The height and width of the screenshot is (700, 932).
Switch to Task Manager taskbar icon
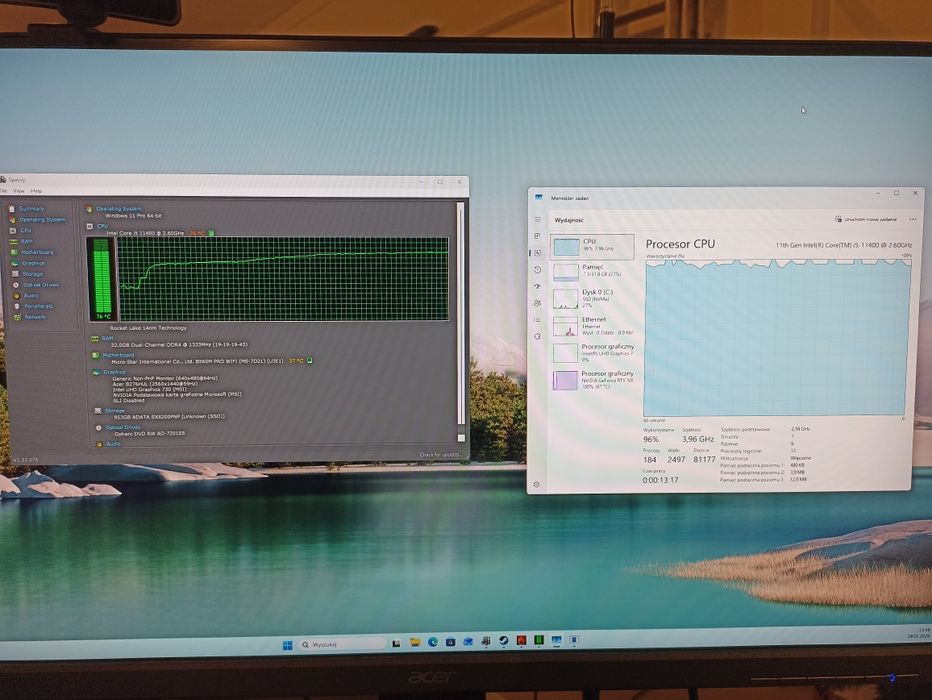[x=556, y=640]
